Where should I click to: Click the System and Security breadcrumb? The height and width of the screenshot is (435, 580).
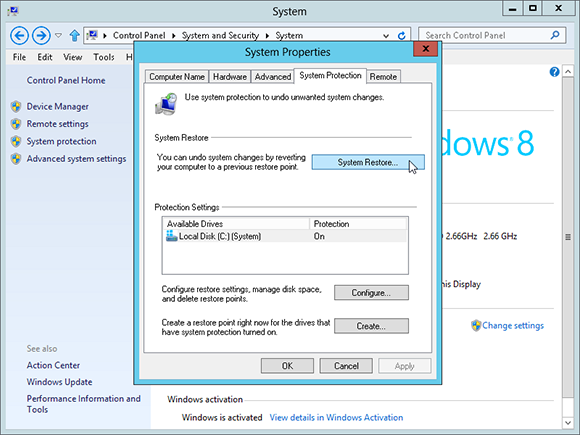click(220, 36)
